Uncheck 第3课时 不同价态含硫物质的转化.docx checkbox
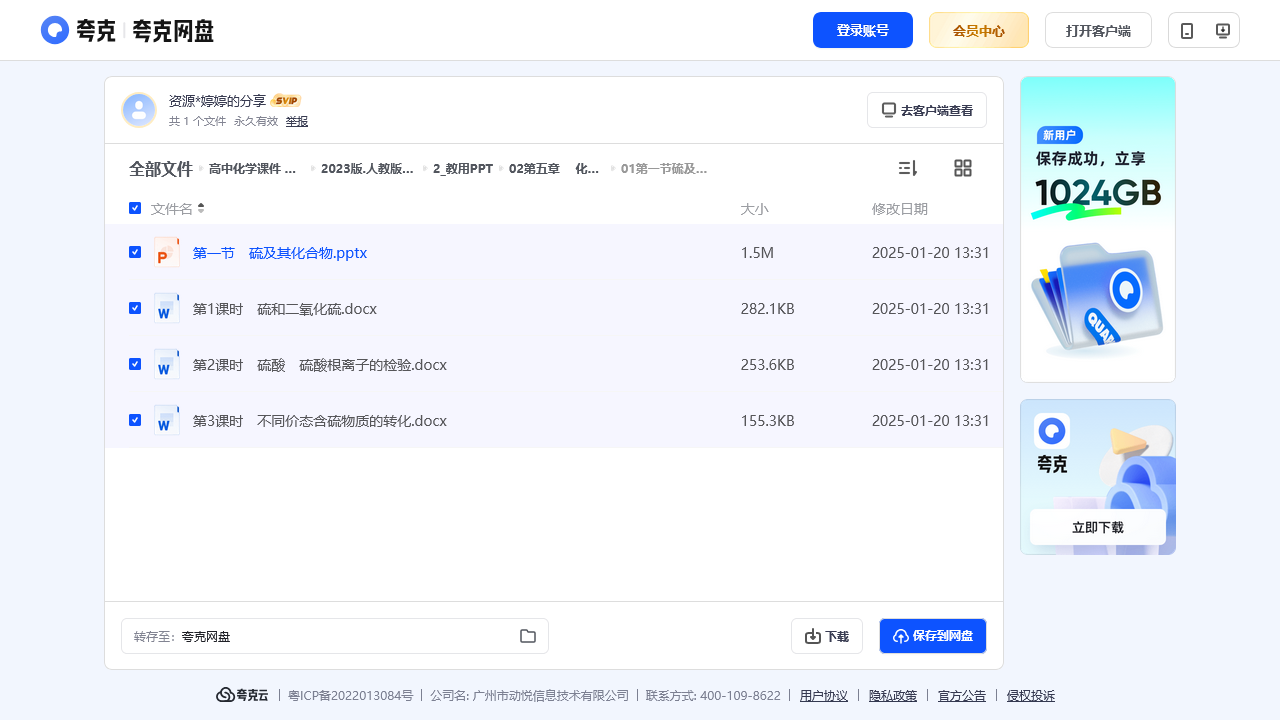Screen dimensions: 1280x720 pyautogui.click(x=135, y=420)
